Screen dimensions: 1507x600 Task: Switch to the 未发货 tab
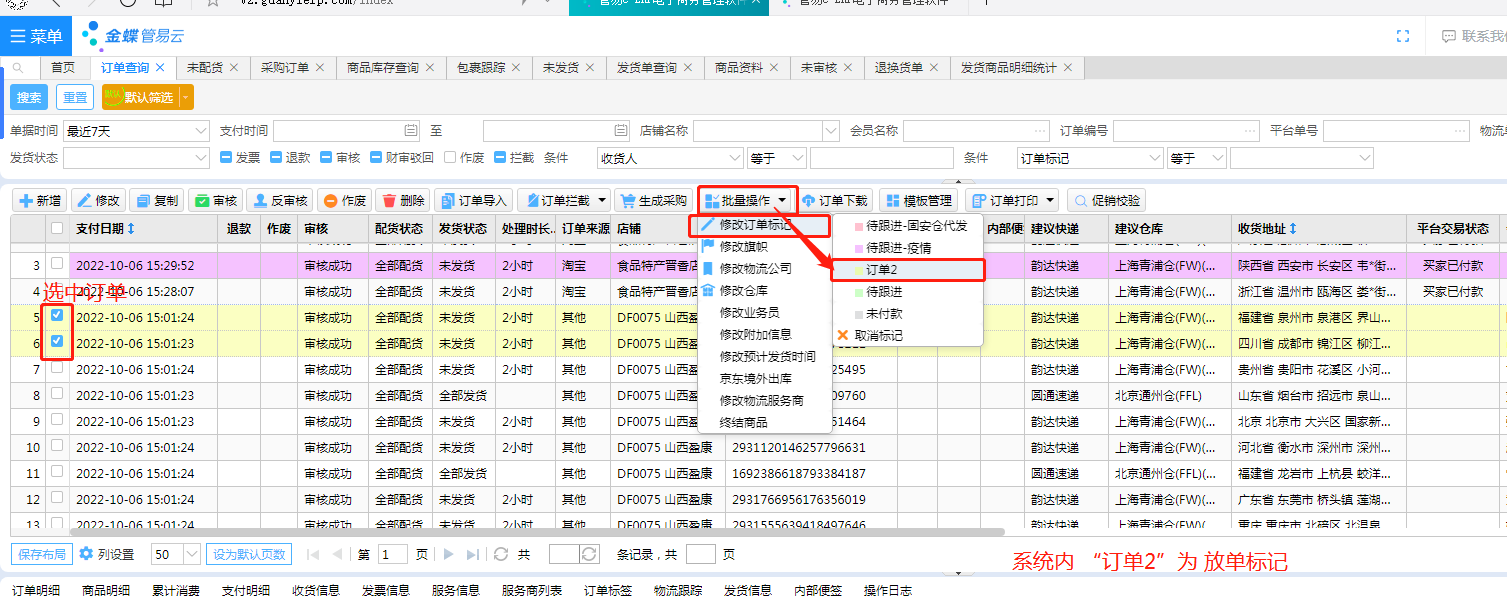point(560,68)
